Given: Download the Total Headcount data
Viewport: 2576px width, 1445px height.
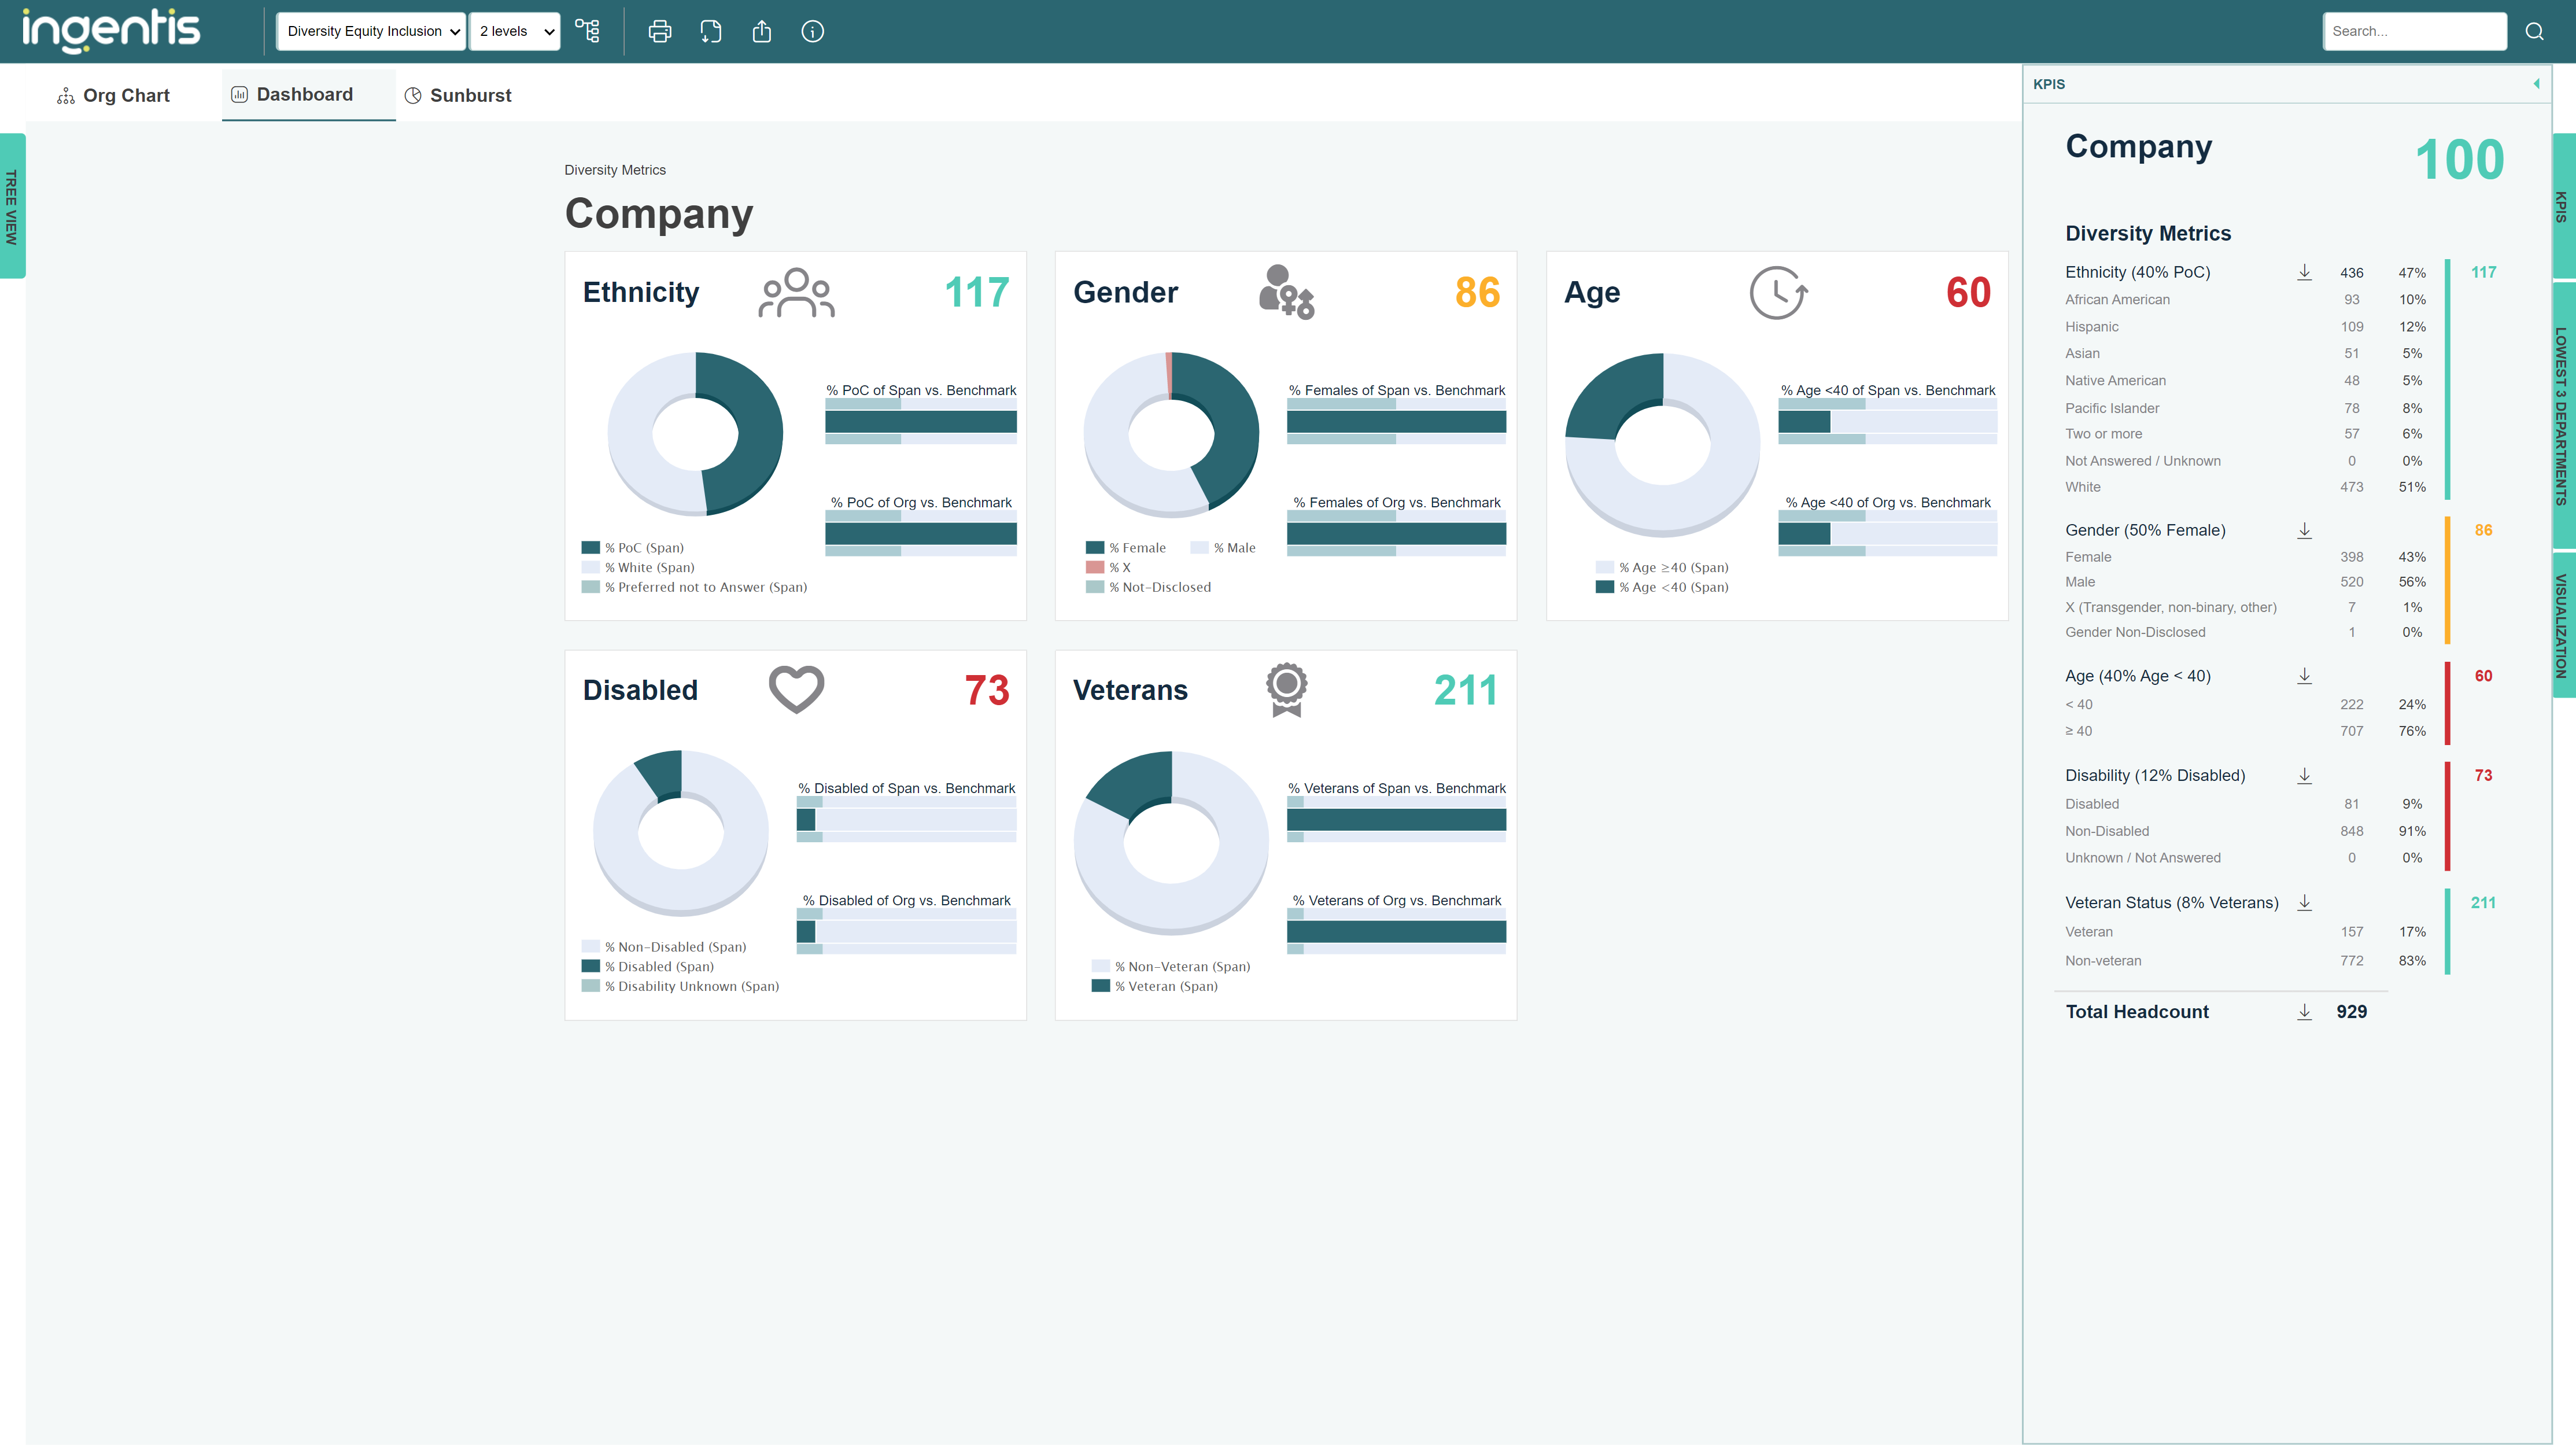Looking at the screenshot, I should click(2304, 1011).
